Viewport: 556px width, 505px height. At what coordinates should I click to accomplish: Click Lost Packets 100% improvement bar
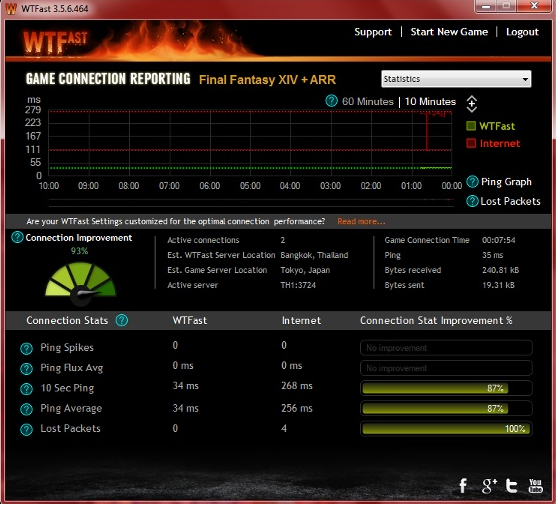446,428
